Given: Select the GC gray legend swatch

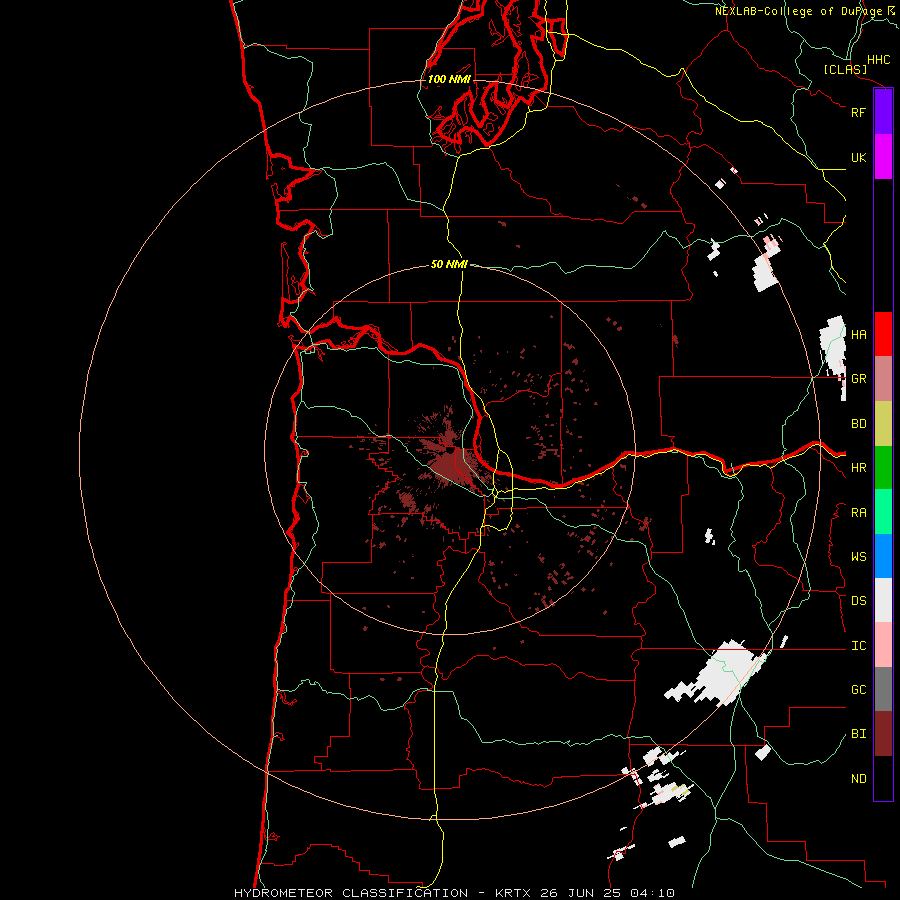Looking at the screenshot, I should (x=883, y=689).
